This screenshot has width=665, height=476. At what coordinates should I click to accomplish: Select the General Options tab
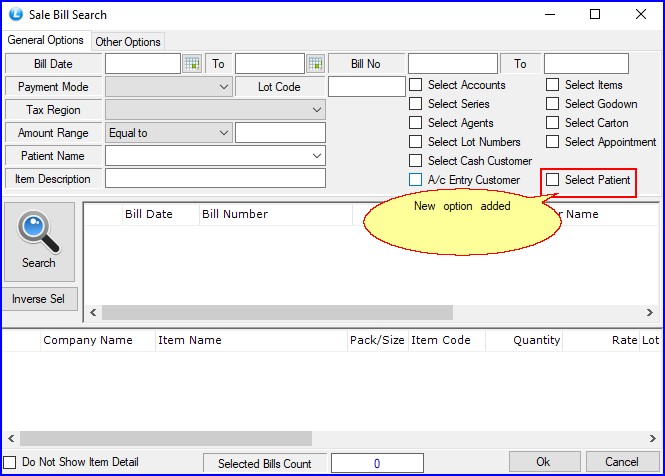click(x=46, y=40)
